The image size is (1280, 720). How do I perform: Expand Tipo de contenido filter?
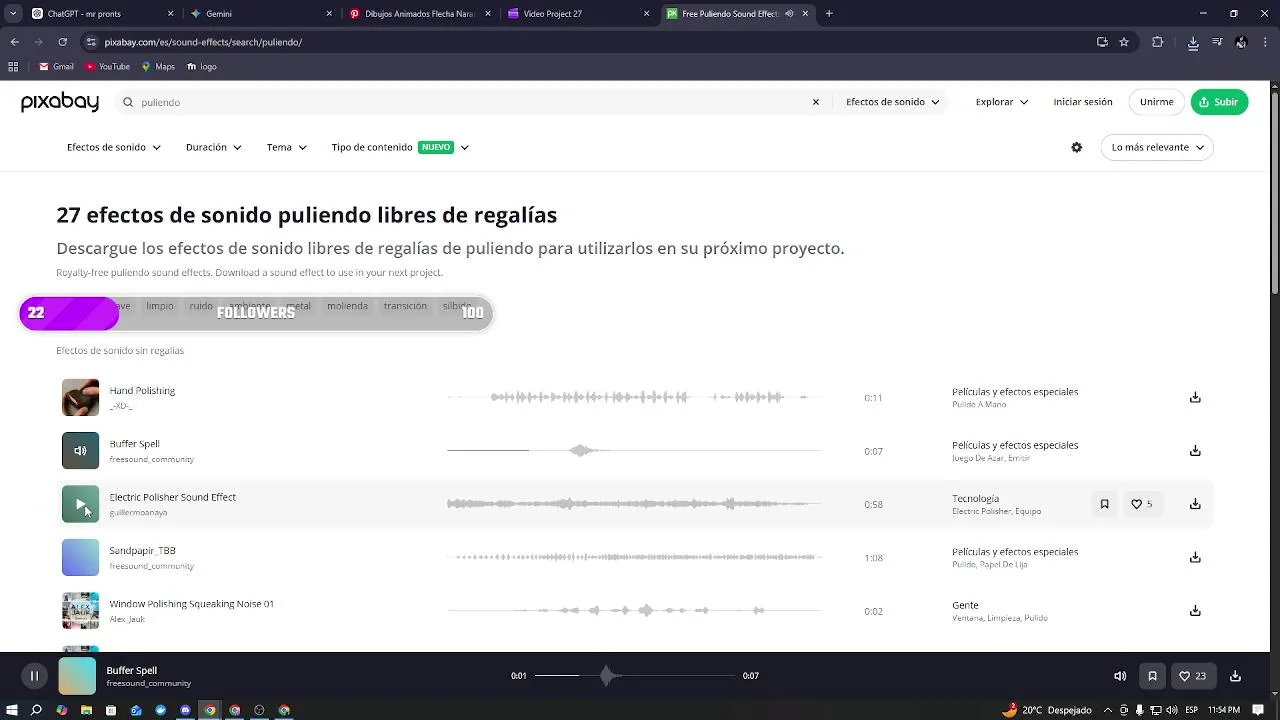(400, 147)
